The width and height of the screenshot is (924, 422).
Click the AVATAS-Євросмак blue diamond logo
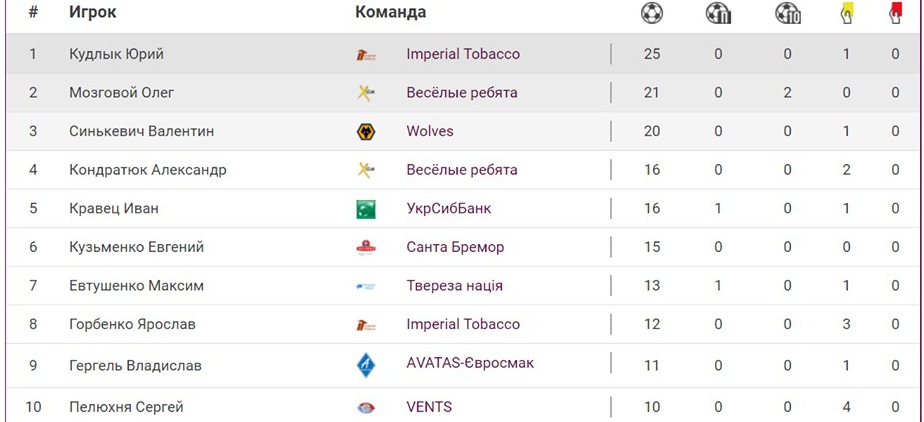(x=366, y=365)
